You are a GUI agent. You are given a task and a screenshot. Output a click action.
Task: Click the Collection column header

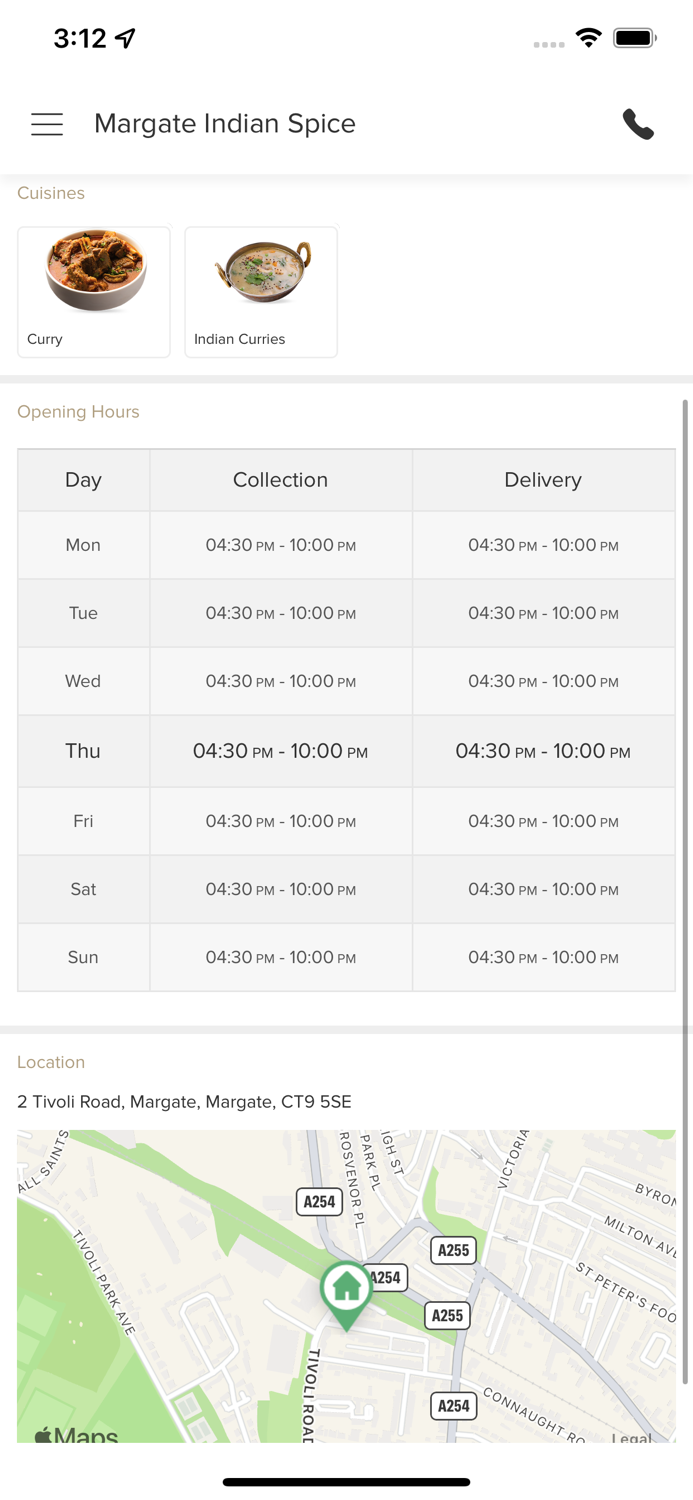click(x=280, y=480)
